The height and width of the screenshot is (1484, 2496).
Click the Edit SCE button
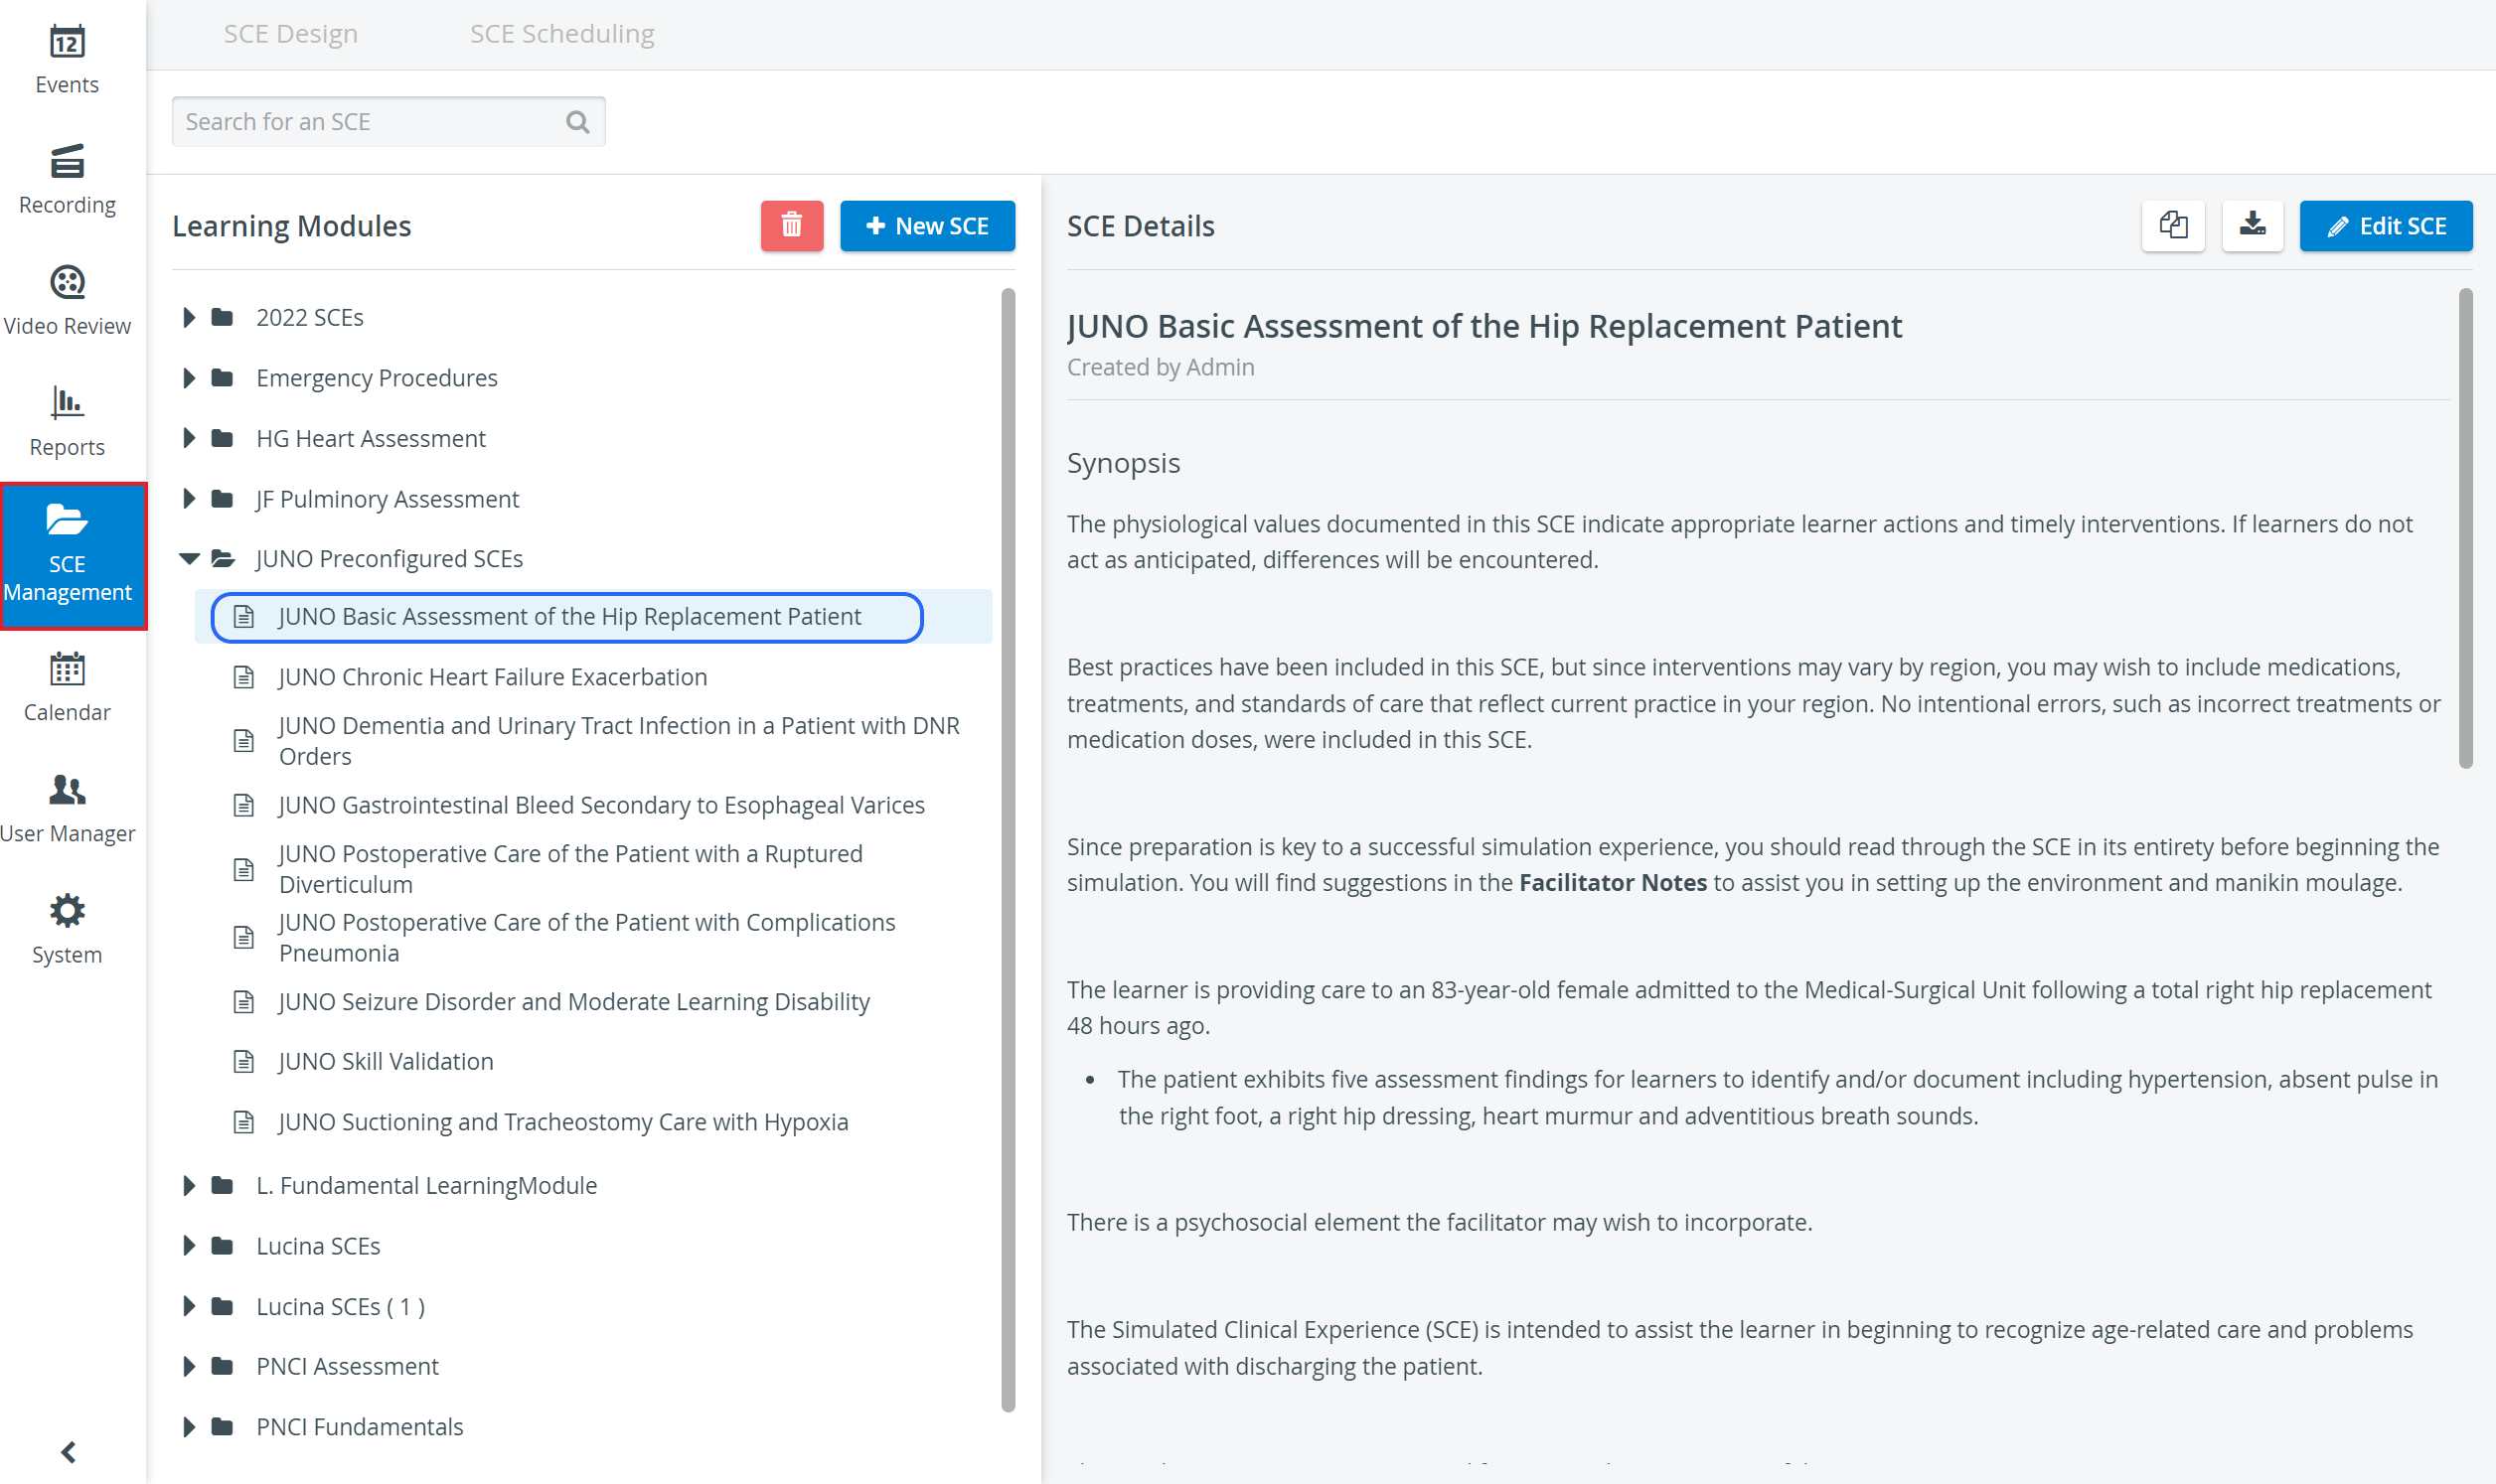point(2386,226)
